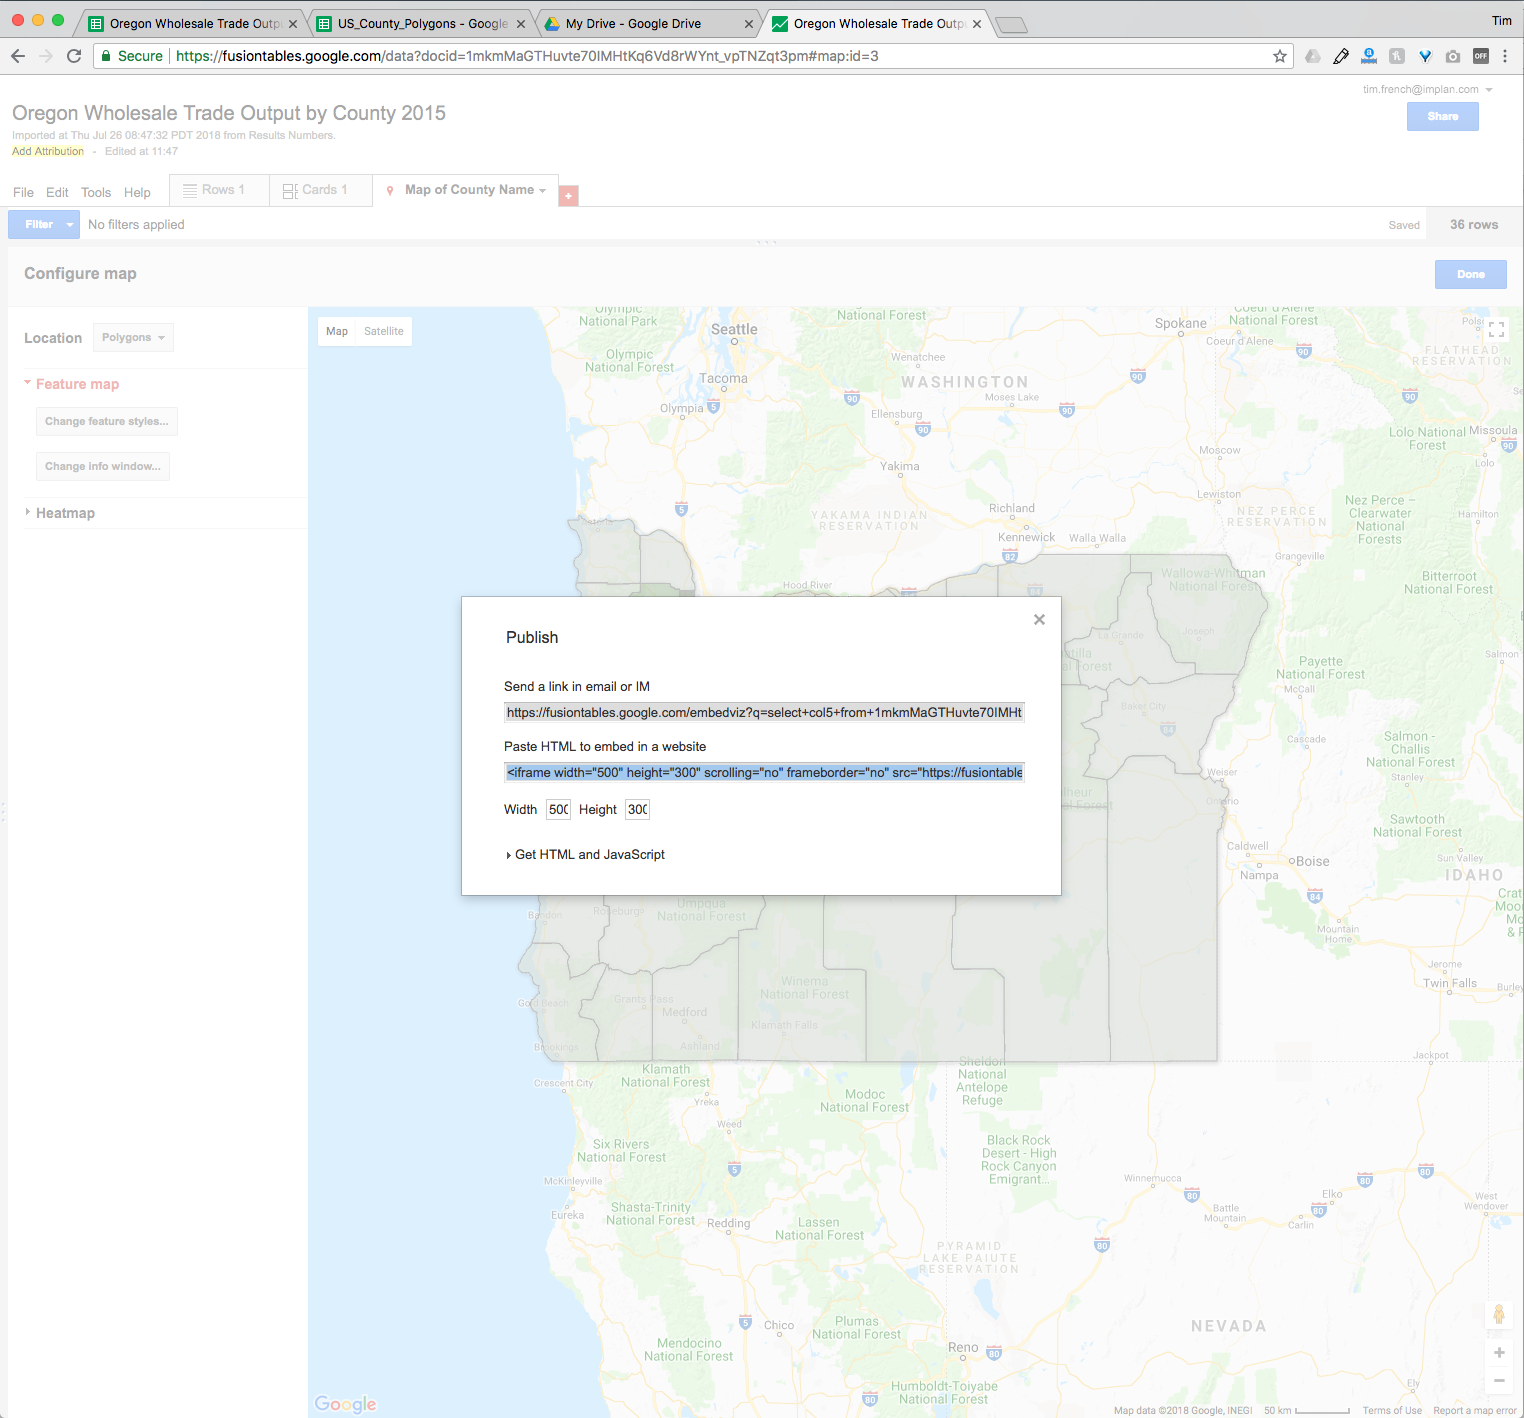Add a new tab with the plus icon
The image size is (1524, 1418).
(x=568, y=196)
